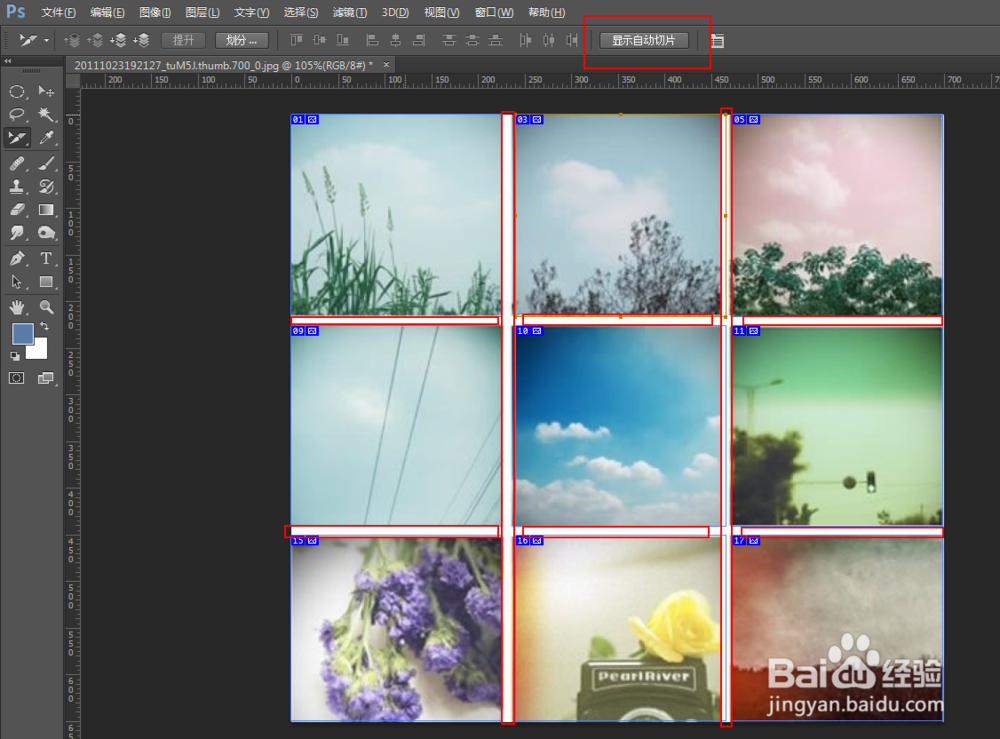Distribute slices by vertical centers

tap(472, 41)
